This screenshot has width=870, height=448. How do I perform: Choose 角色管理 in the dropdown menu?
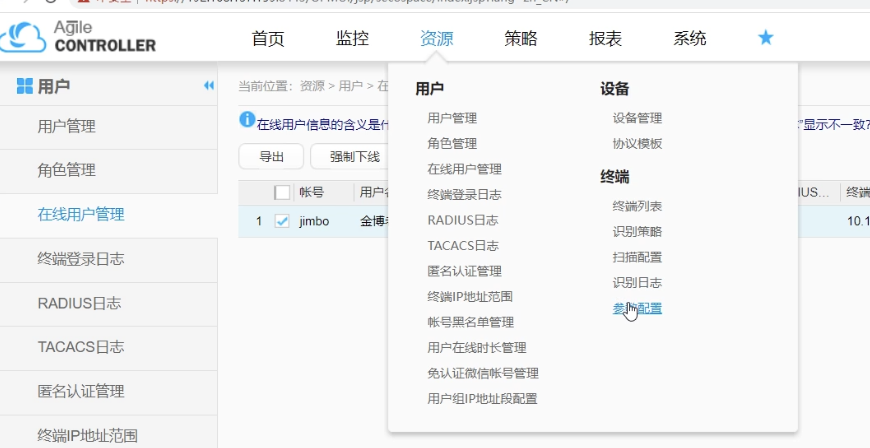[x=452, y=143]
